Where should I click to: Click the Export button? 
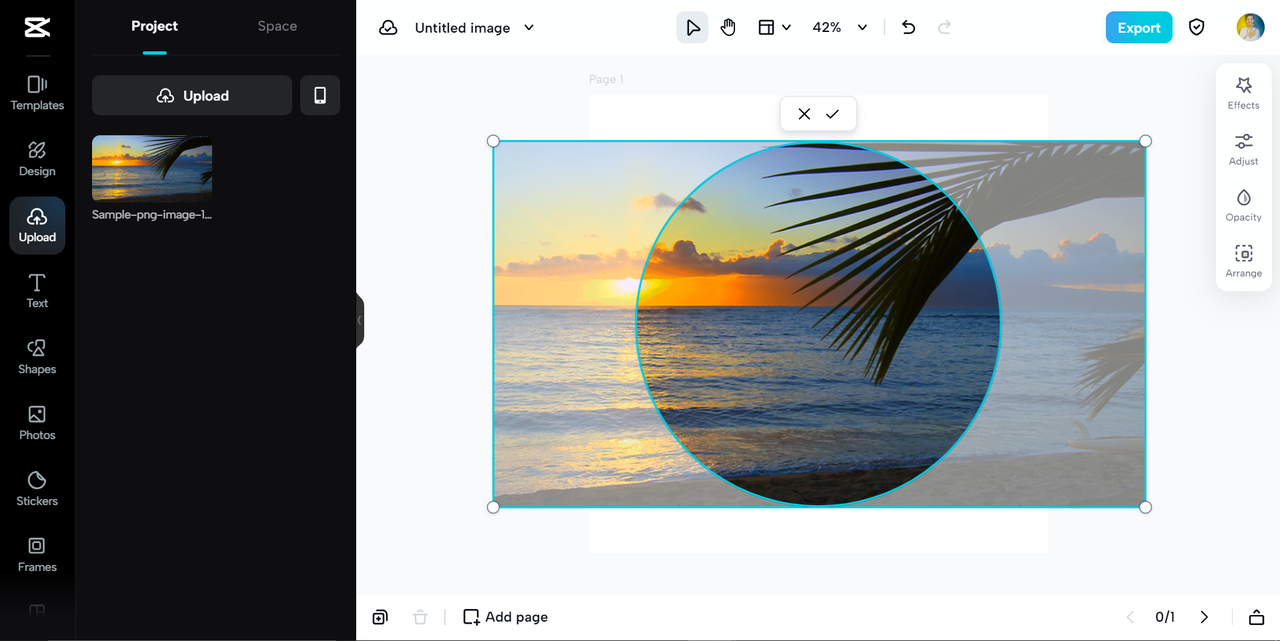pos(1138,28)
